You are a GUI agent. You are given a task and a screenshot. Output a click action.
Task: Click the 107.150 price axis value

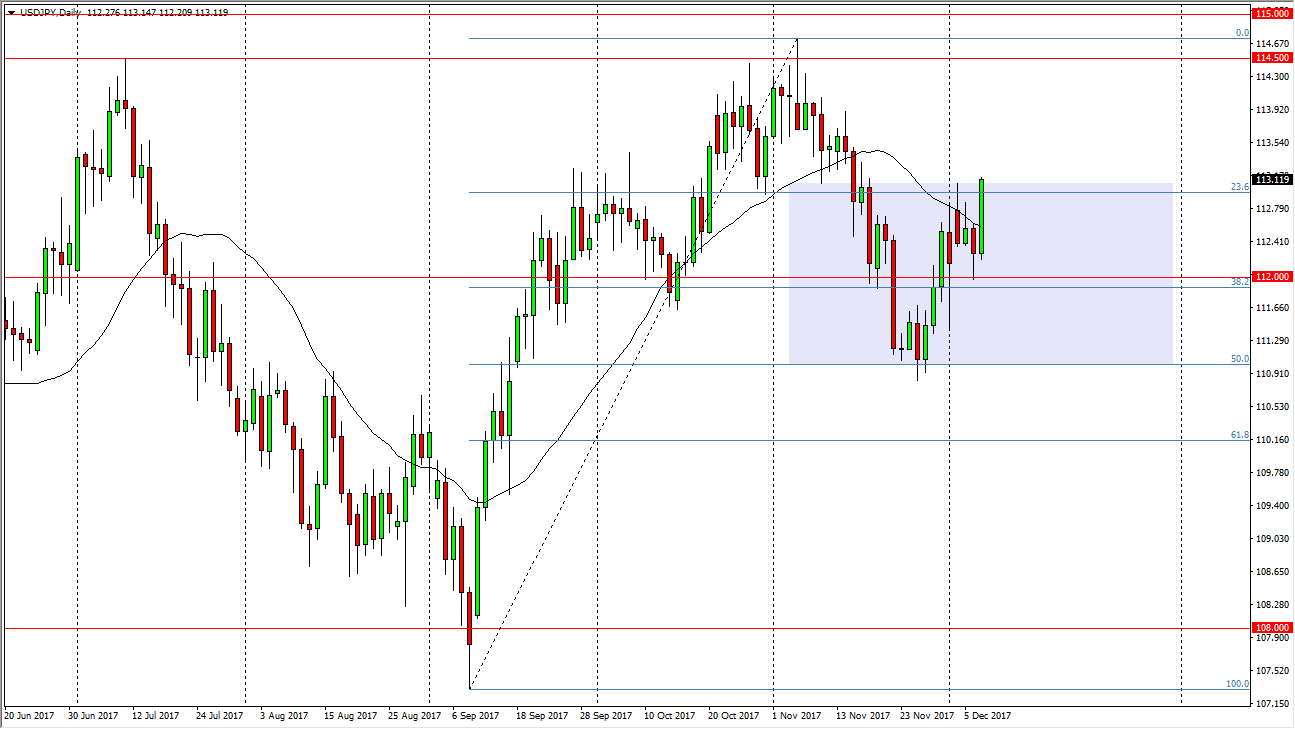[x=1271, y=704]
